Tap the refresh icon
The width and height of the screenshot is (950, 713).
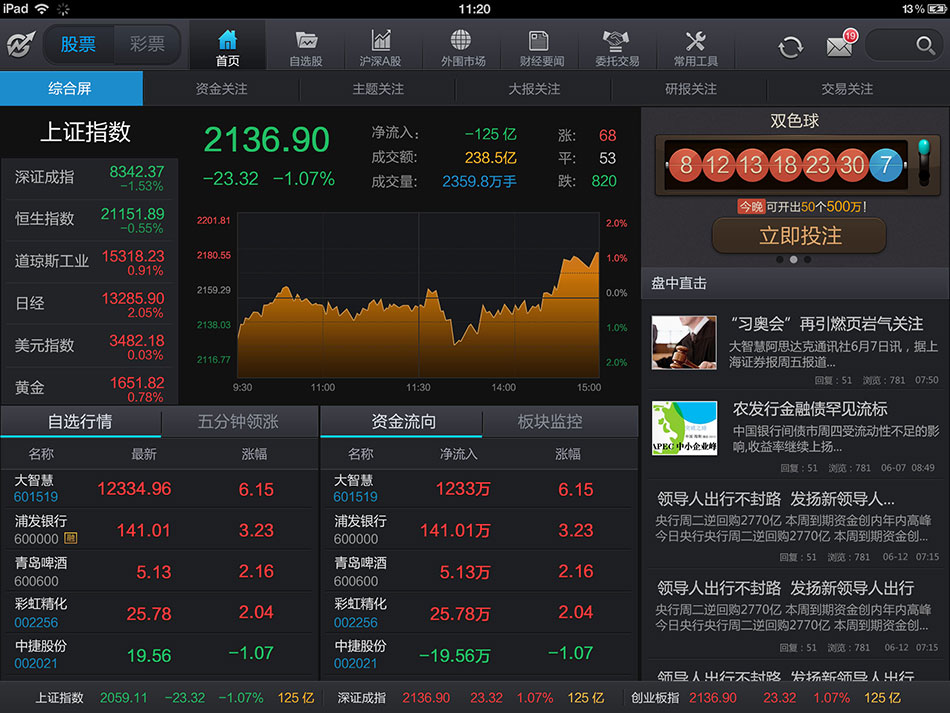790,46
